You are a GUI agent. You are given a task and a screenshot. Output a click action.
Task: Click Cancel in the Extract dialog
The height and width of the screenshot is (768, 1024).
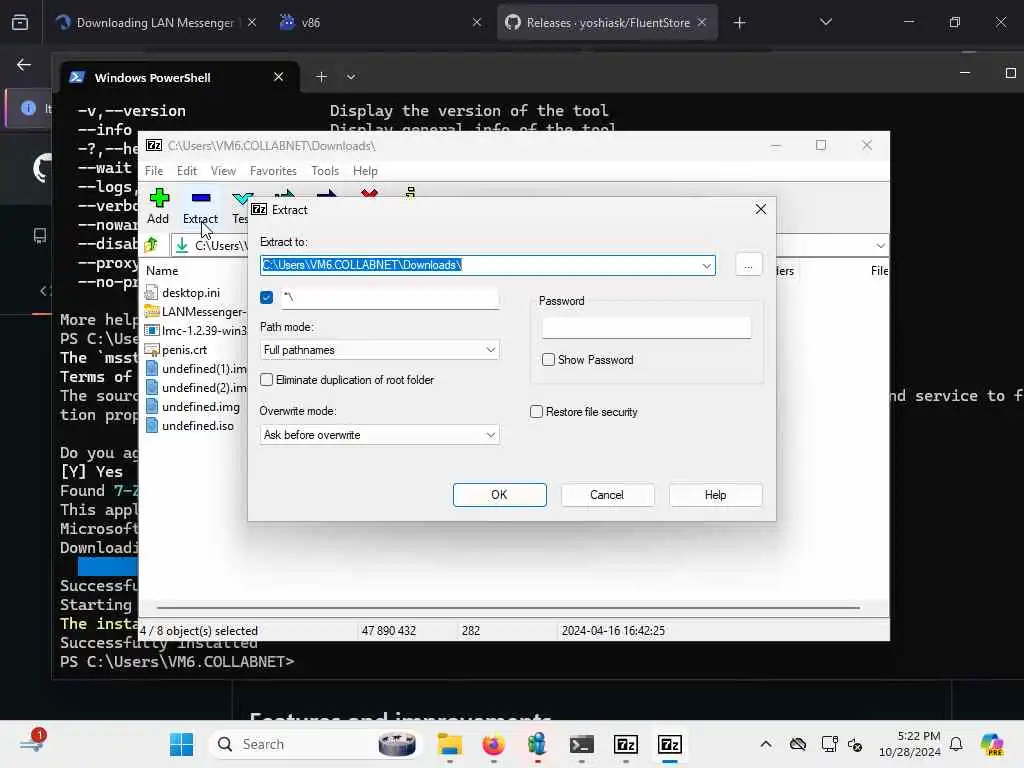tap(607, 495)
